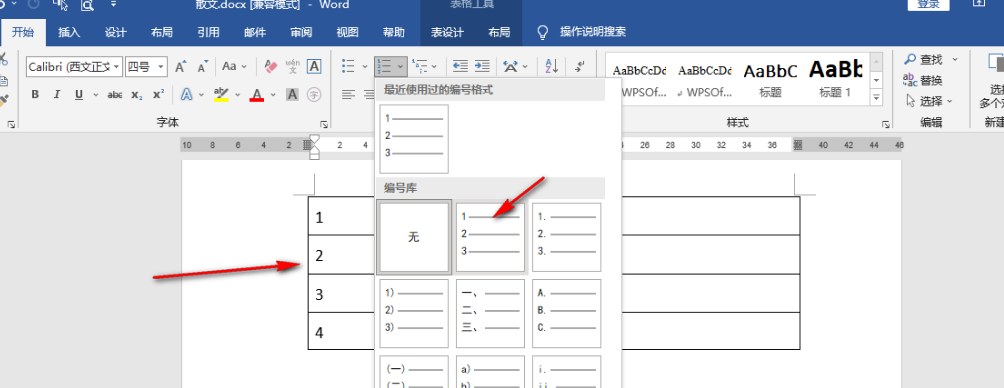Image resolution: width=1004 pixels, height=388 pixels.
Task: Switch to the 开始 tab
Action: coord(23,33)
